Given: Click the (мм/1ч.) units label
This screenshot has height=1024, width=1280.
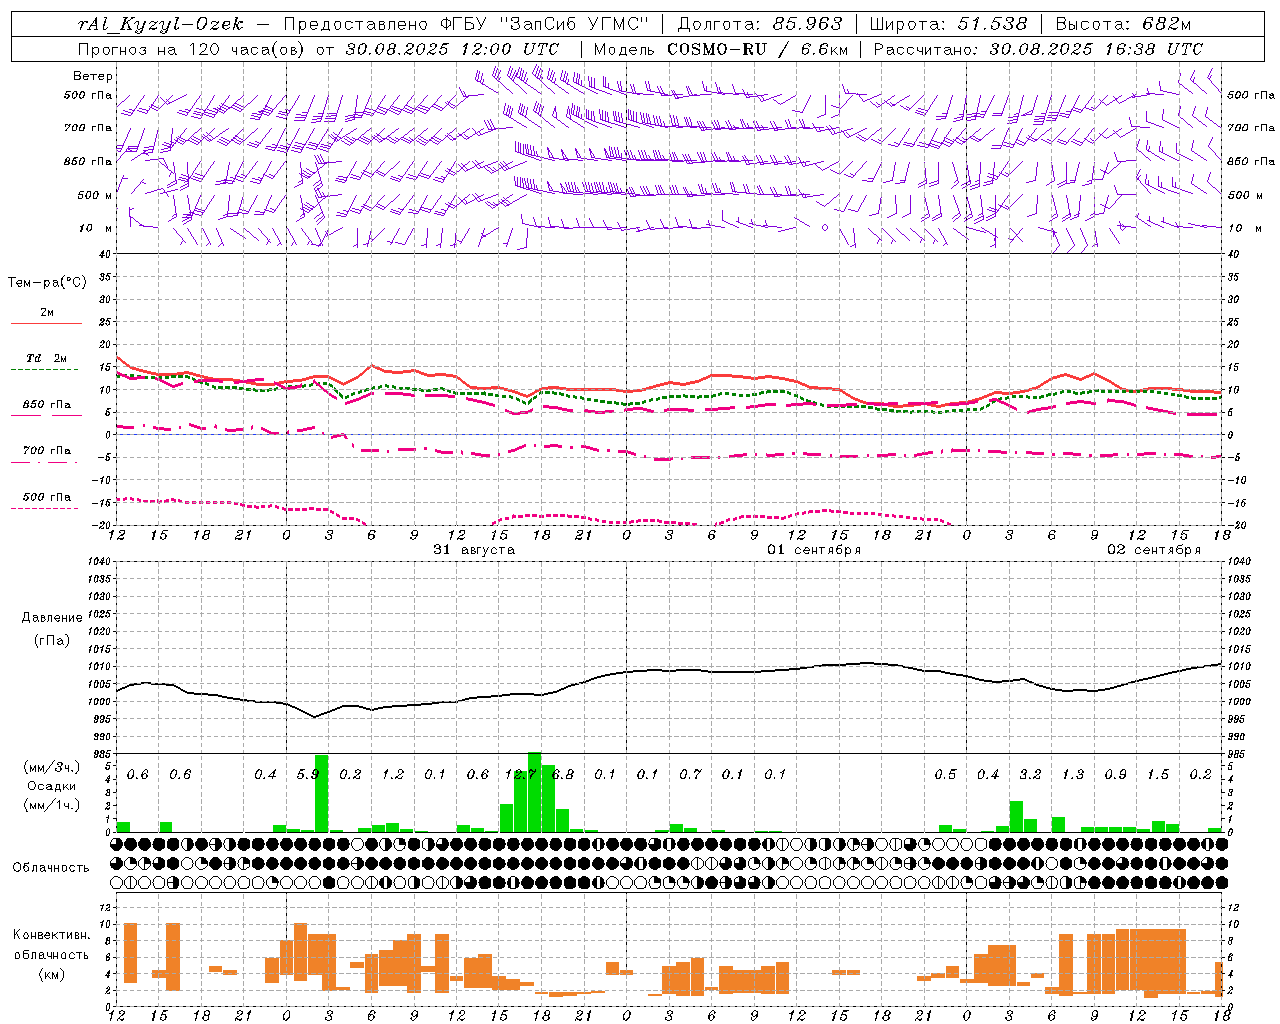Looking at the screenshot, I should tap(52, 805).
